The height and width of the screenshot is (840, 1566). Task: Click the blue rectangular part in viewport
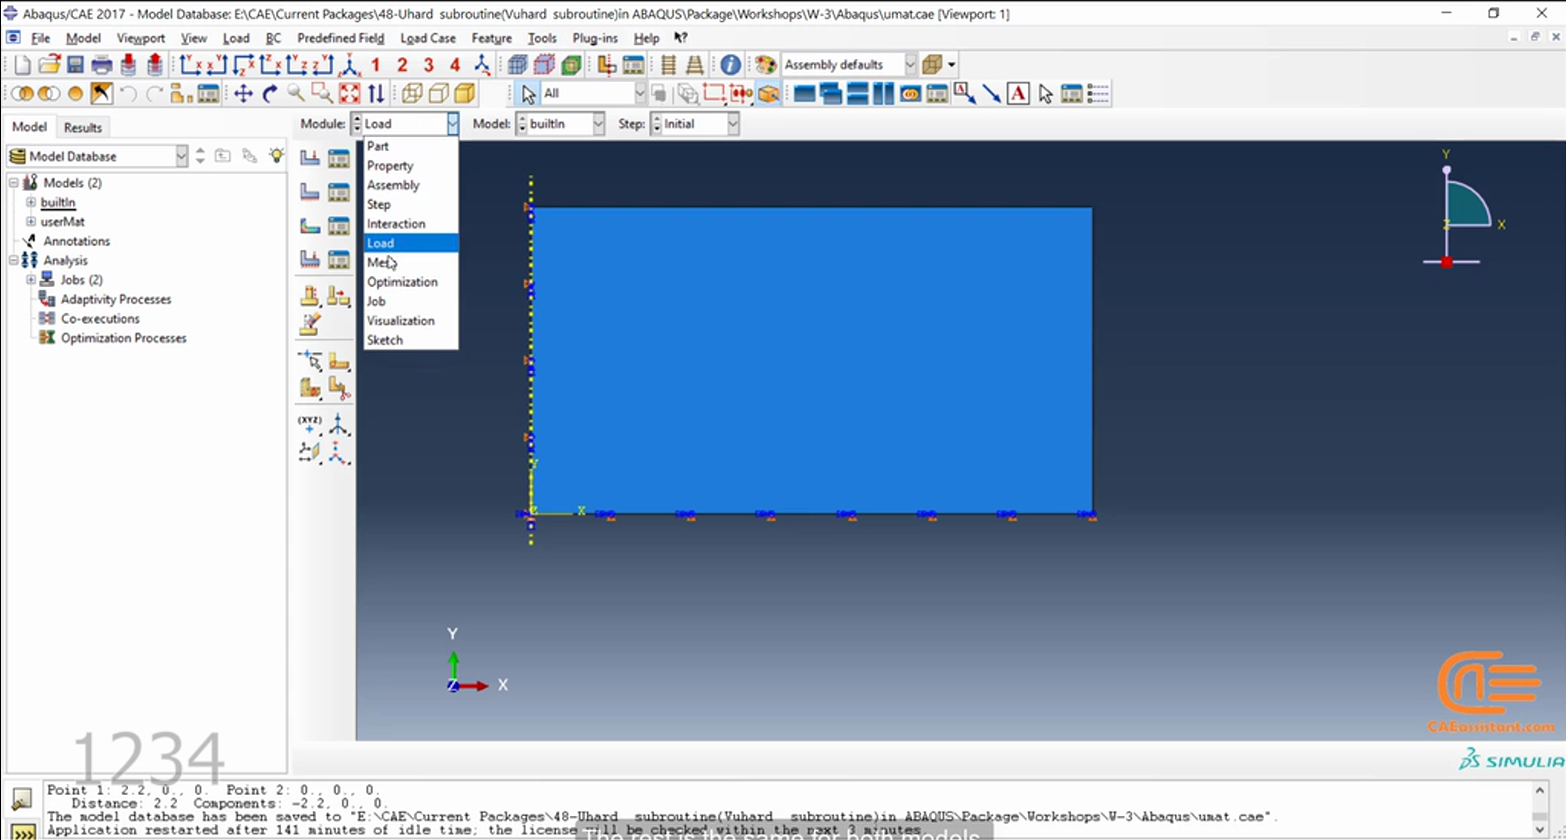tap(812, 360)
